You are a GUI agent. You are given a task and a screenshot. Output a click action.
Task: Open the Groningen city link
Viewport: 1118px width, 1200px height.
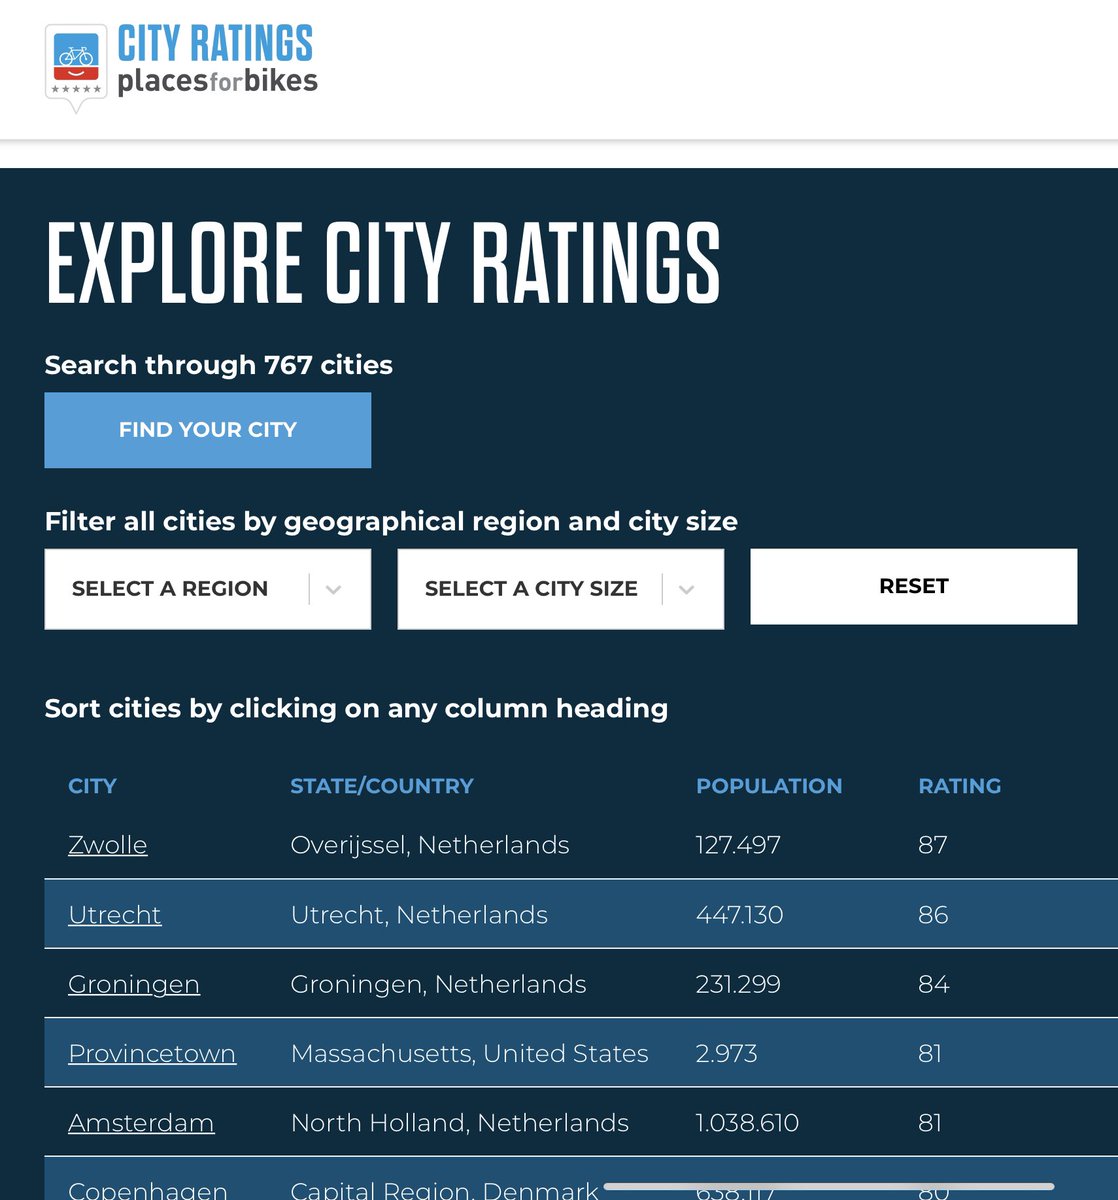tap(134, 985)
